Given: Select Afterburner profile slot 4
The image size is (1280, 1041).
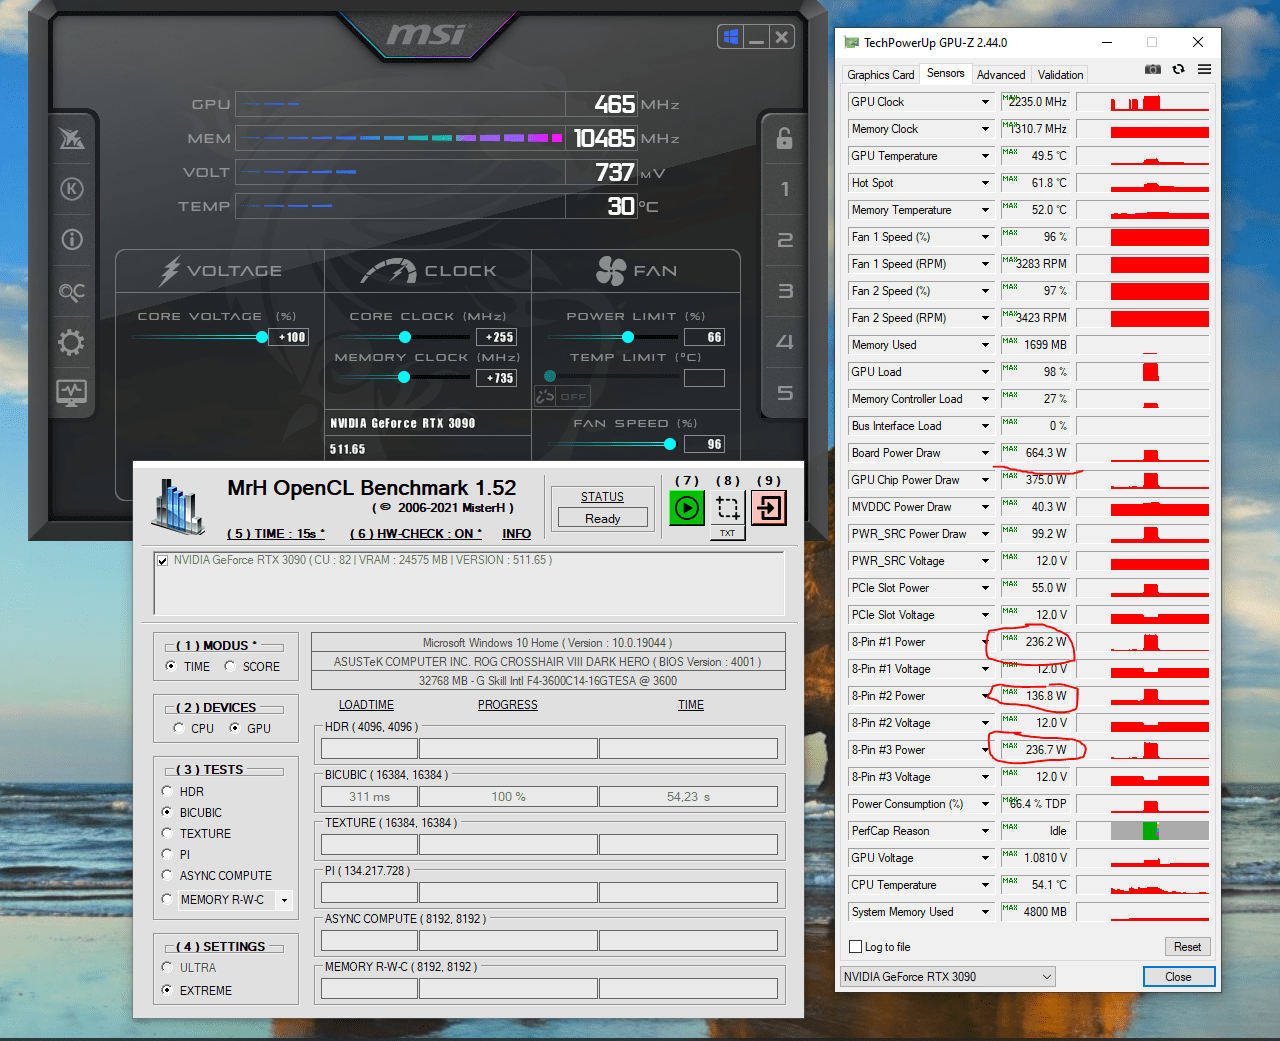Looking at the screenshot, I should pos(785,342).
